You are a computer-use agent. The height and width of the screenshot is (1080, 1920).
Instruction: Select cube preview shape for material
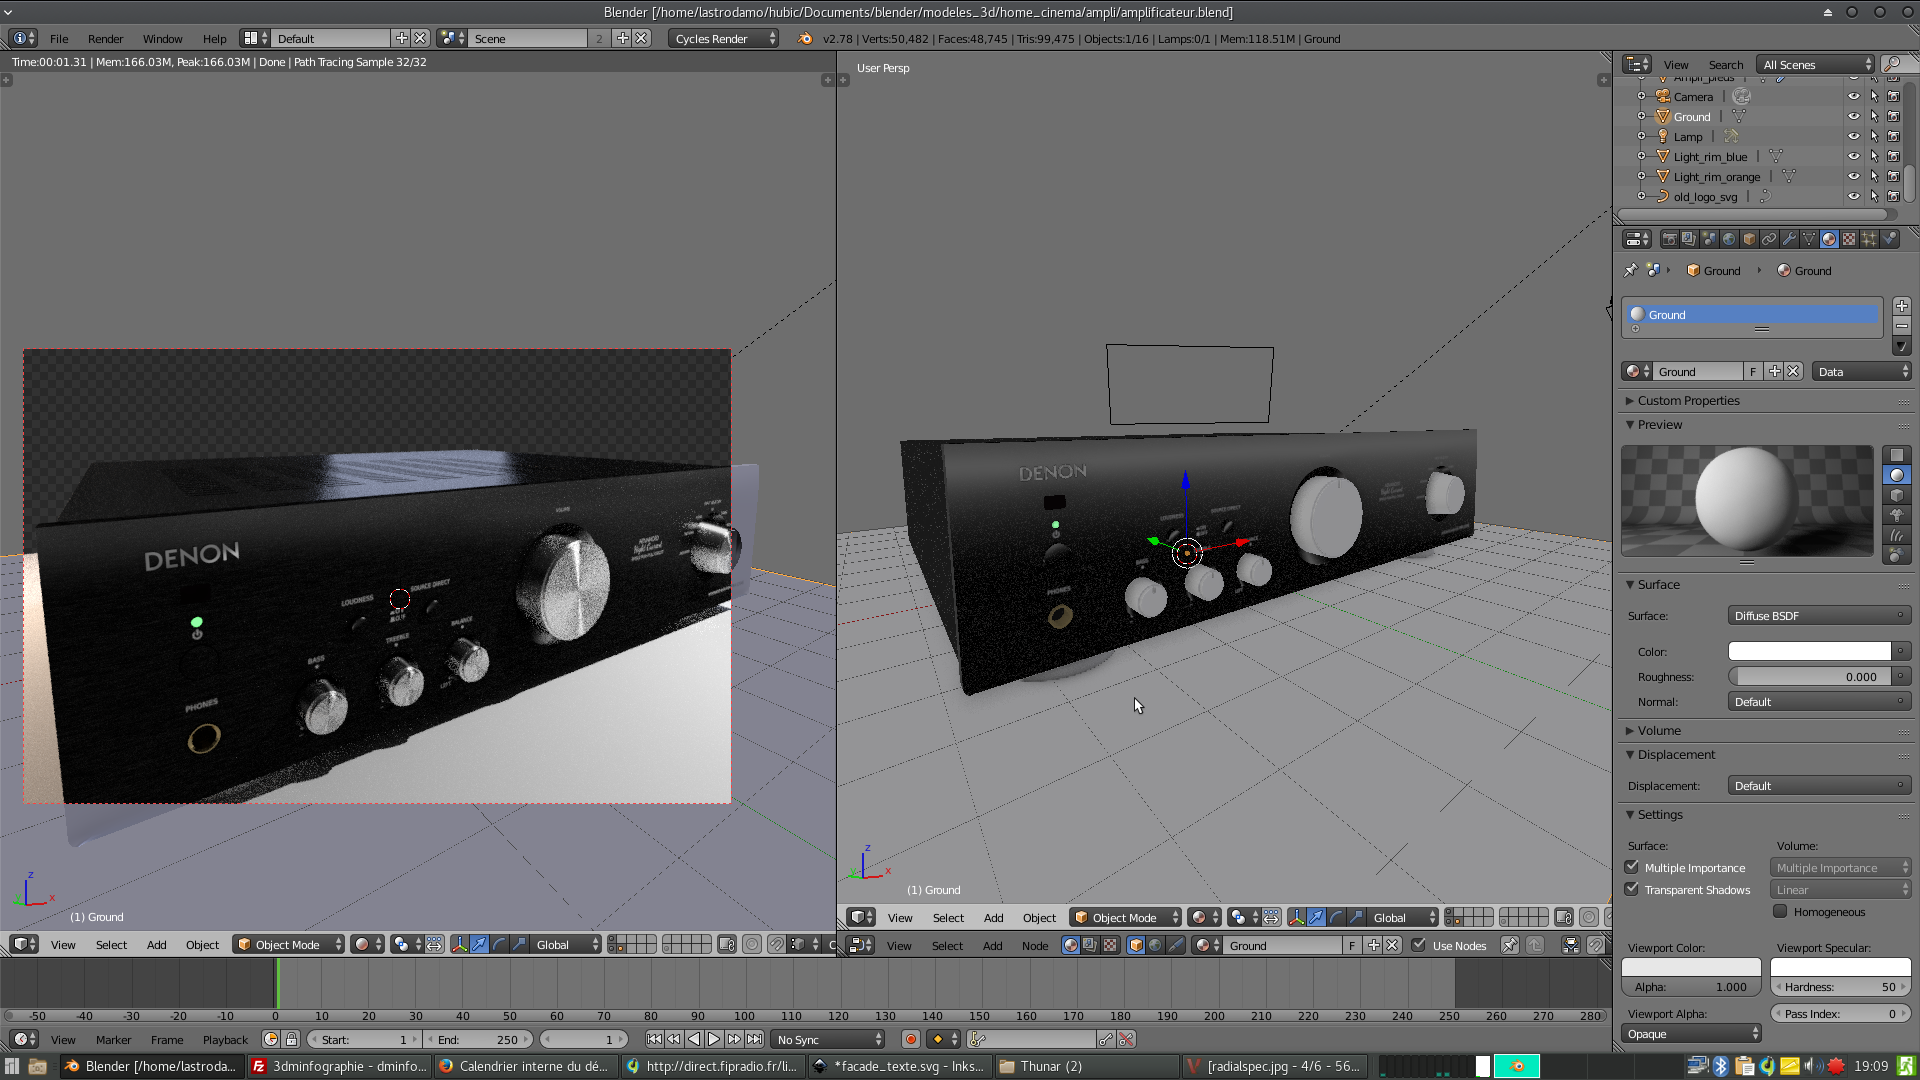tap(1896, 495)
